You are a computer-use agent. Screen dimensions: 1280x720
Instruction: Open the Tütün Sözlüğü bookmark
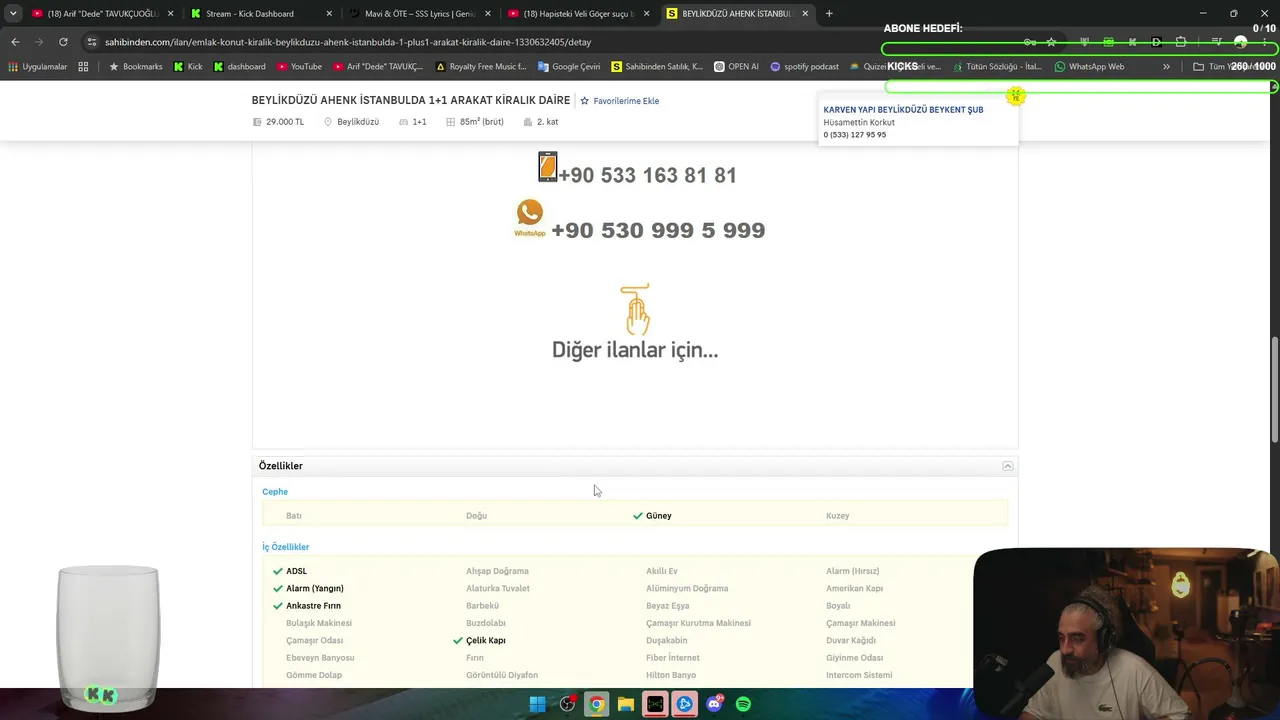(x=997, y=67)
